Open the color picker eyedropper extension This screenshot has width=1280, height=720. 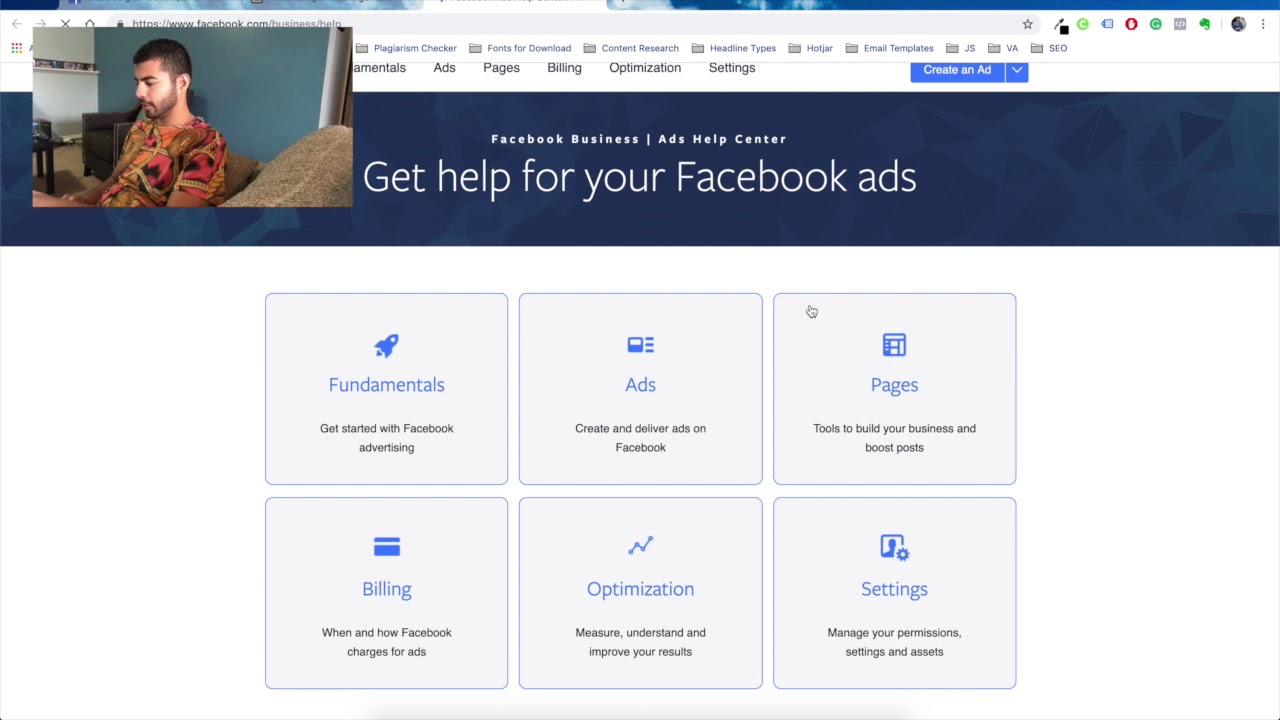pos(1060,25)
